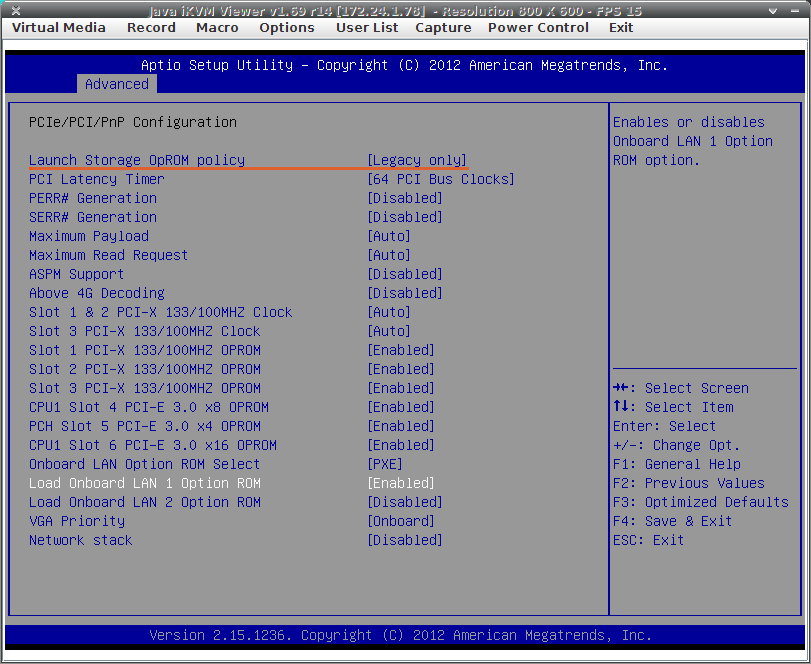Open the Power Control menu
This screenshot has height=664, width=811.
(538, 27)
